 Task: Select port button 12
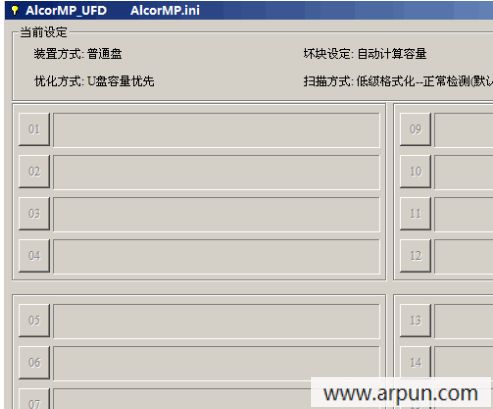tap(415, 256)
